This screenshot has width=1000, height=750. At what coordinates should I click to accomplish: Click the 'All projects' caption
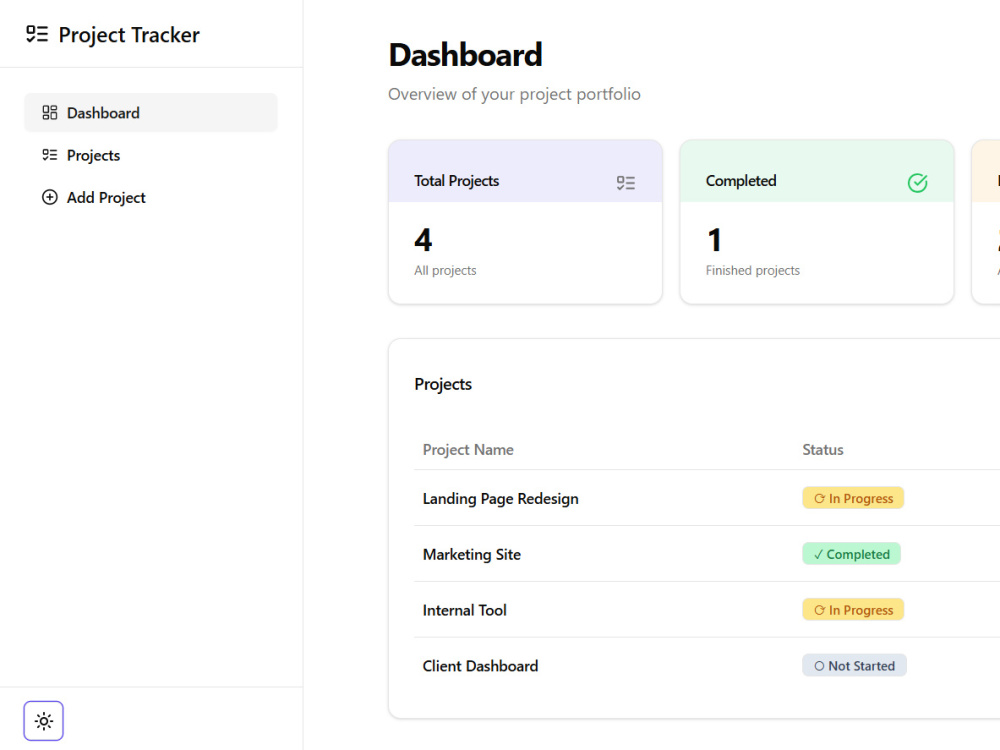click(445, 270)
